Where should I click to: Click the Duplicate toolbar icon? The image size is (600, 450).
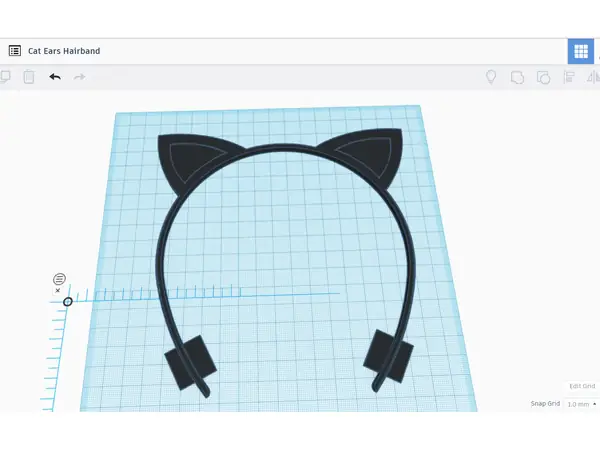5,77
